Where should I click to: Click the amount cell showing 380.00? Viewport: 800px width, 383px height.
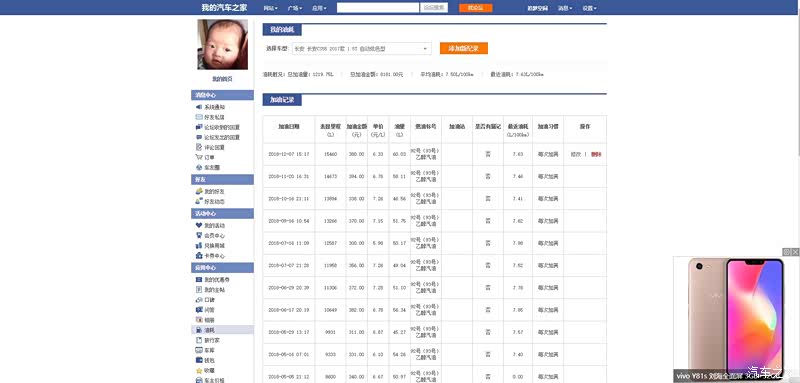coord(357,154)
